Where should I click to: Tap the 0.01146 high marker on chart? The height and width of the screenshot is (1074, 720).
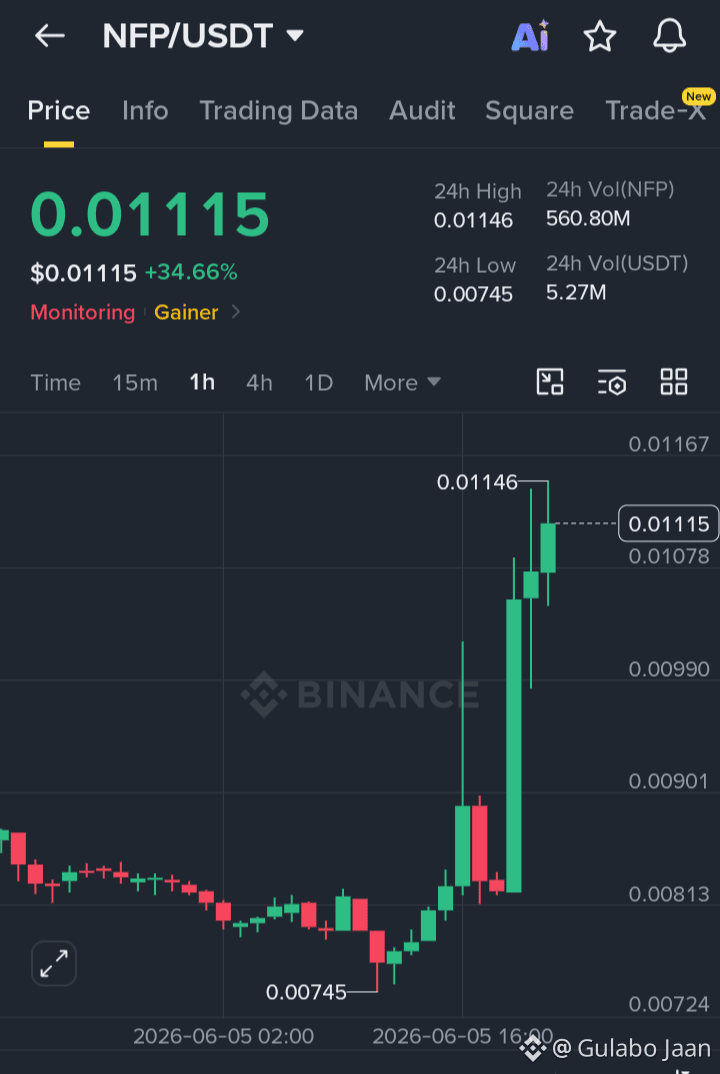[x=477, y=482]
